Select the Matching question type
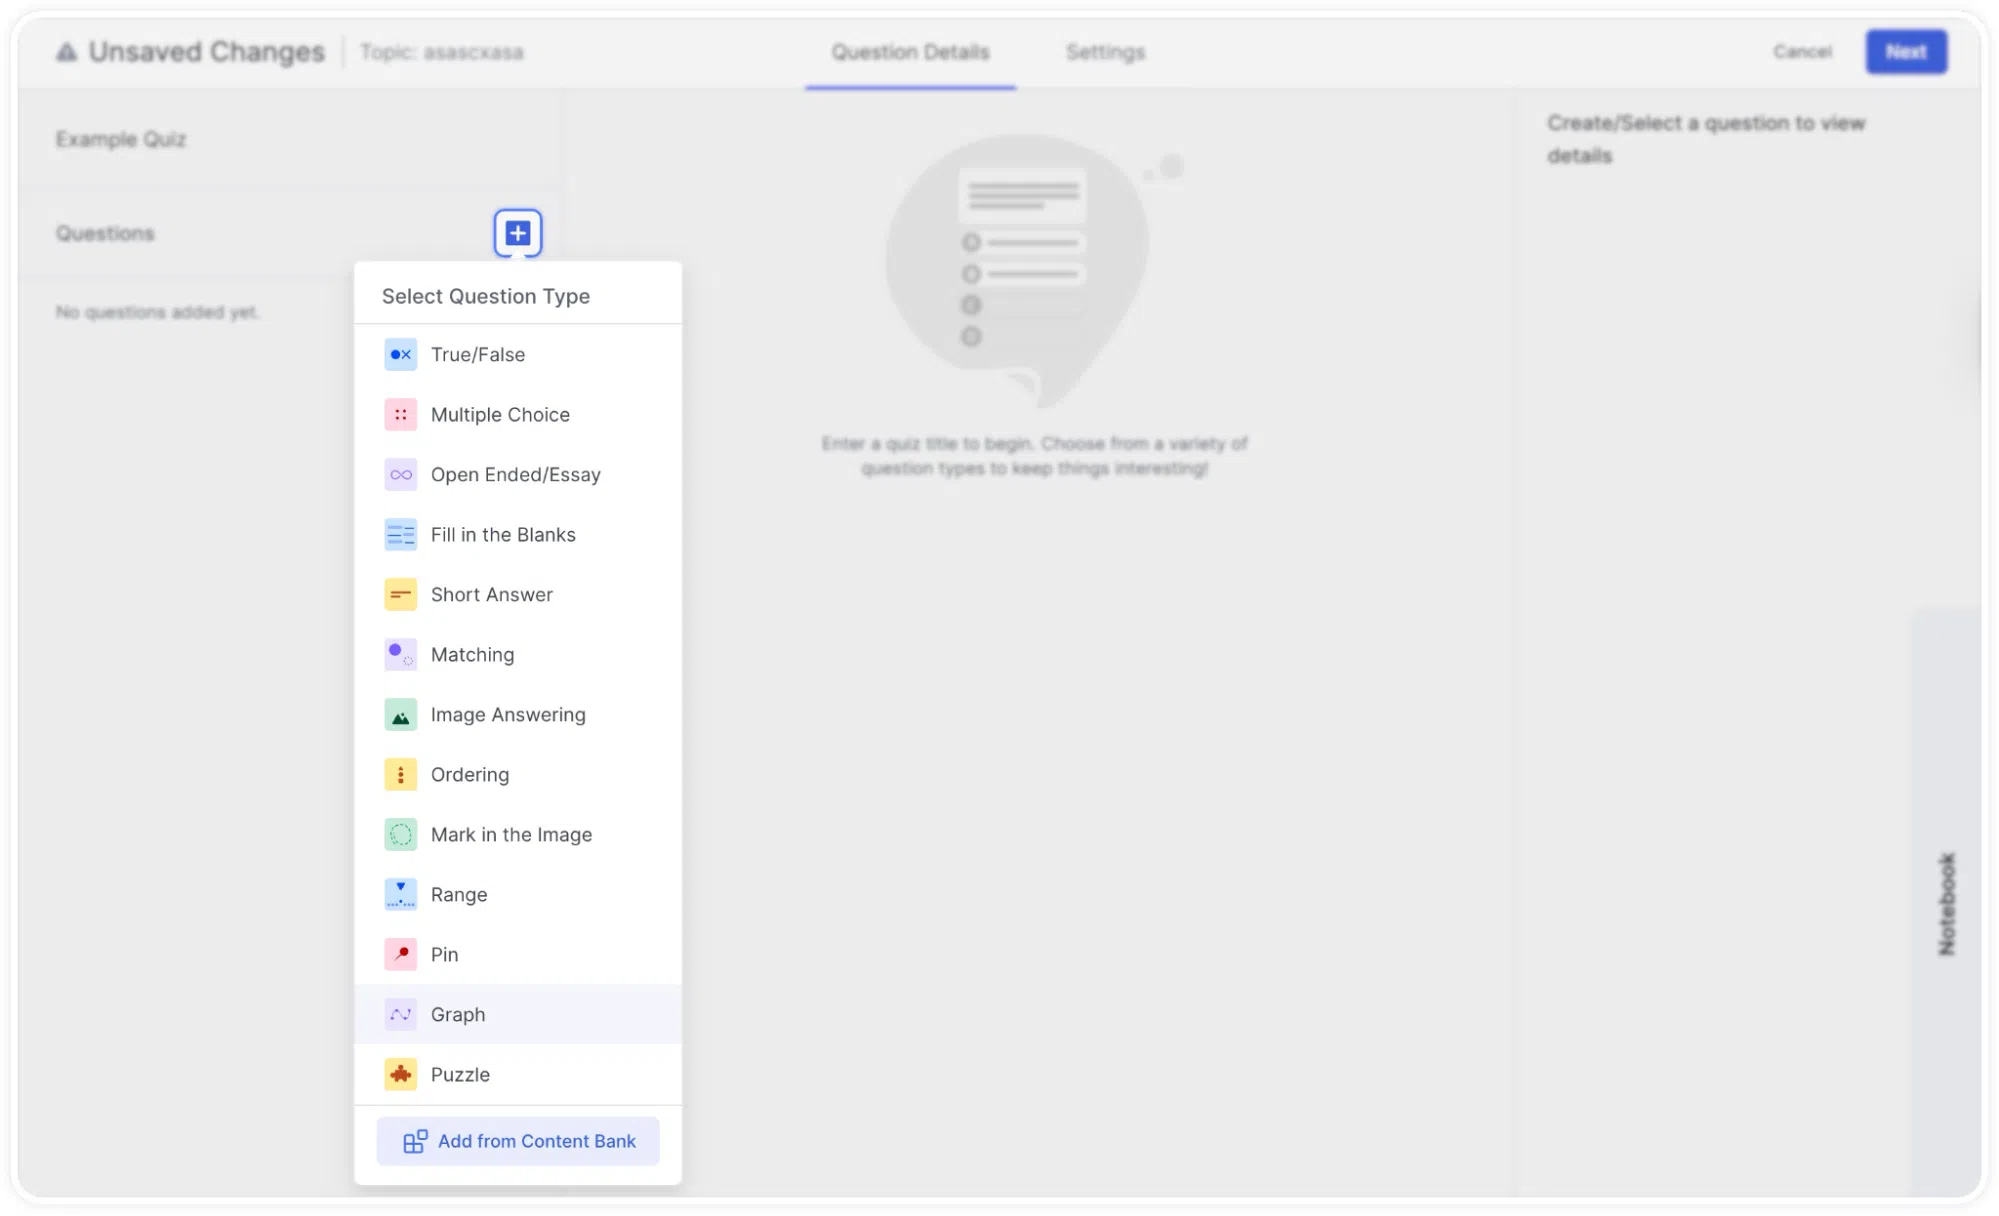Image resolution: width=1999 pixels, height=1216 pixels. pos(518,654)
